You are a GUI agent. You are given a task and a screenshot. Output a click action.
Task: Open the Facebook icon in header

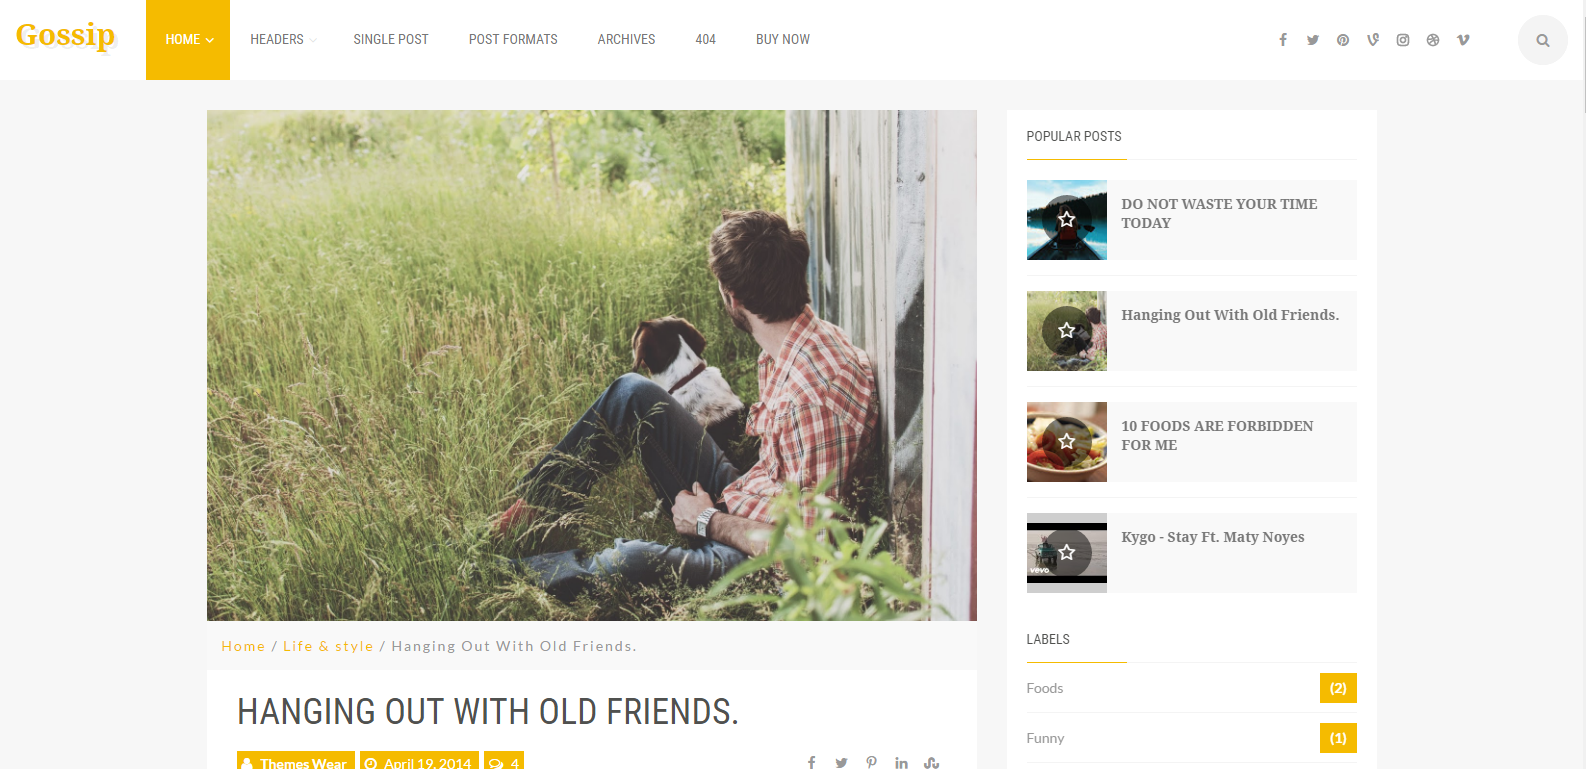tap(1283, 40)
